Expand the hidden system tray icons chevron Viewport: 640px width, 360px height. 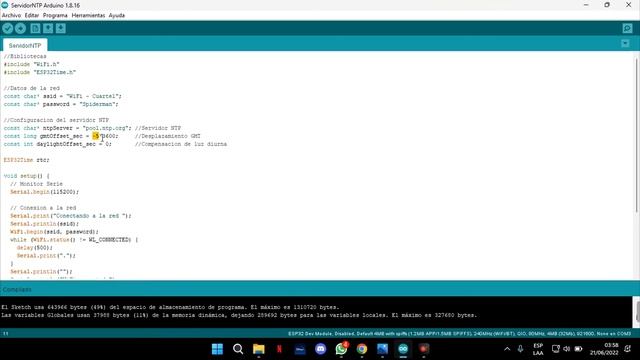(507, 349)
